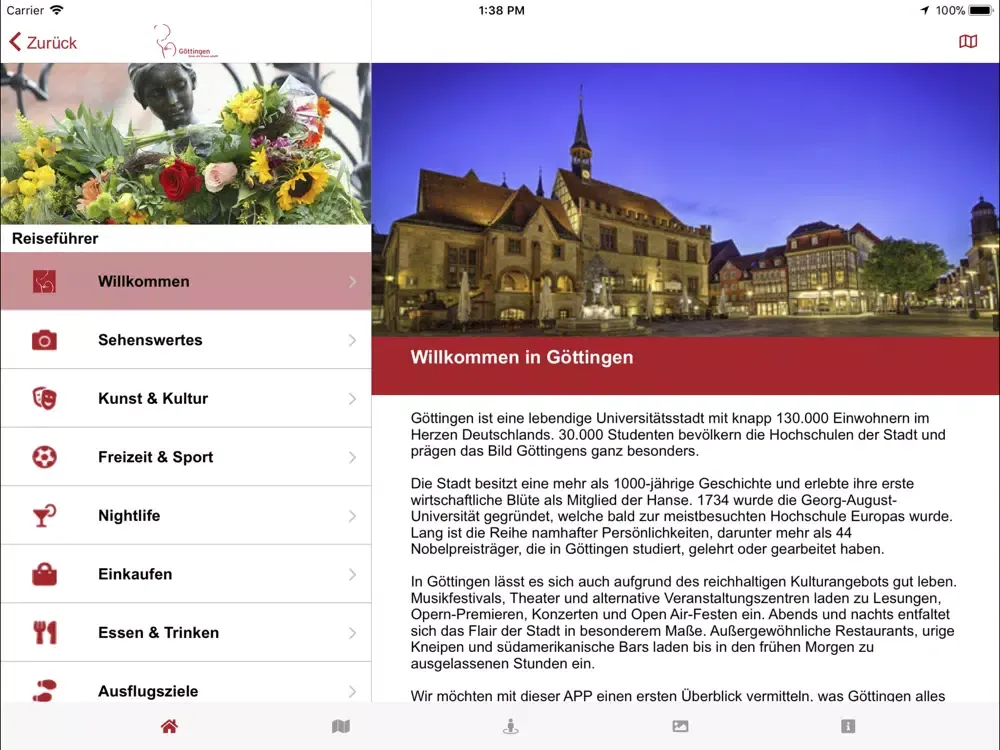
Task: Open the image gallery tab in bottom bar
Action: (x=680, y=726)
